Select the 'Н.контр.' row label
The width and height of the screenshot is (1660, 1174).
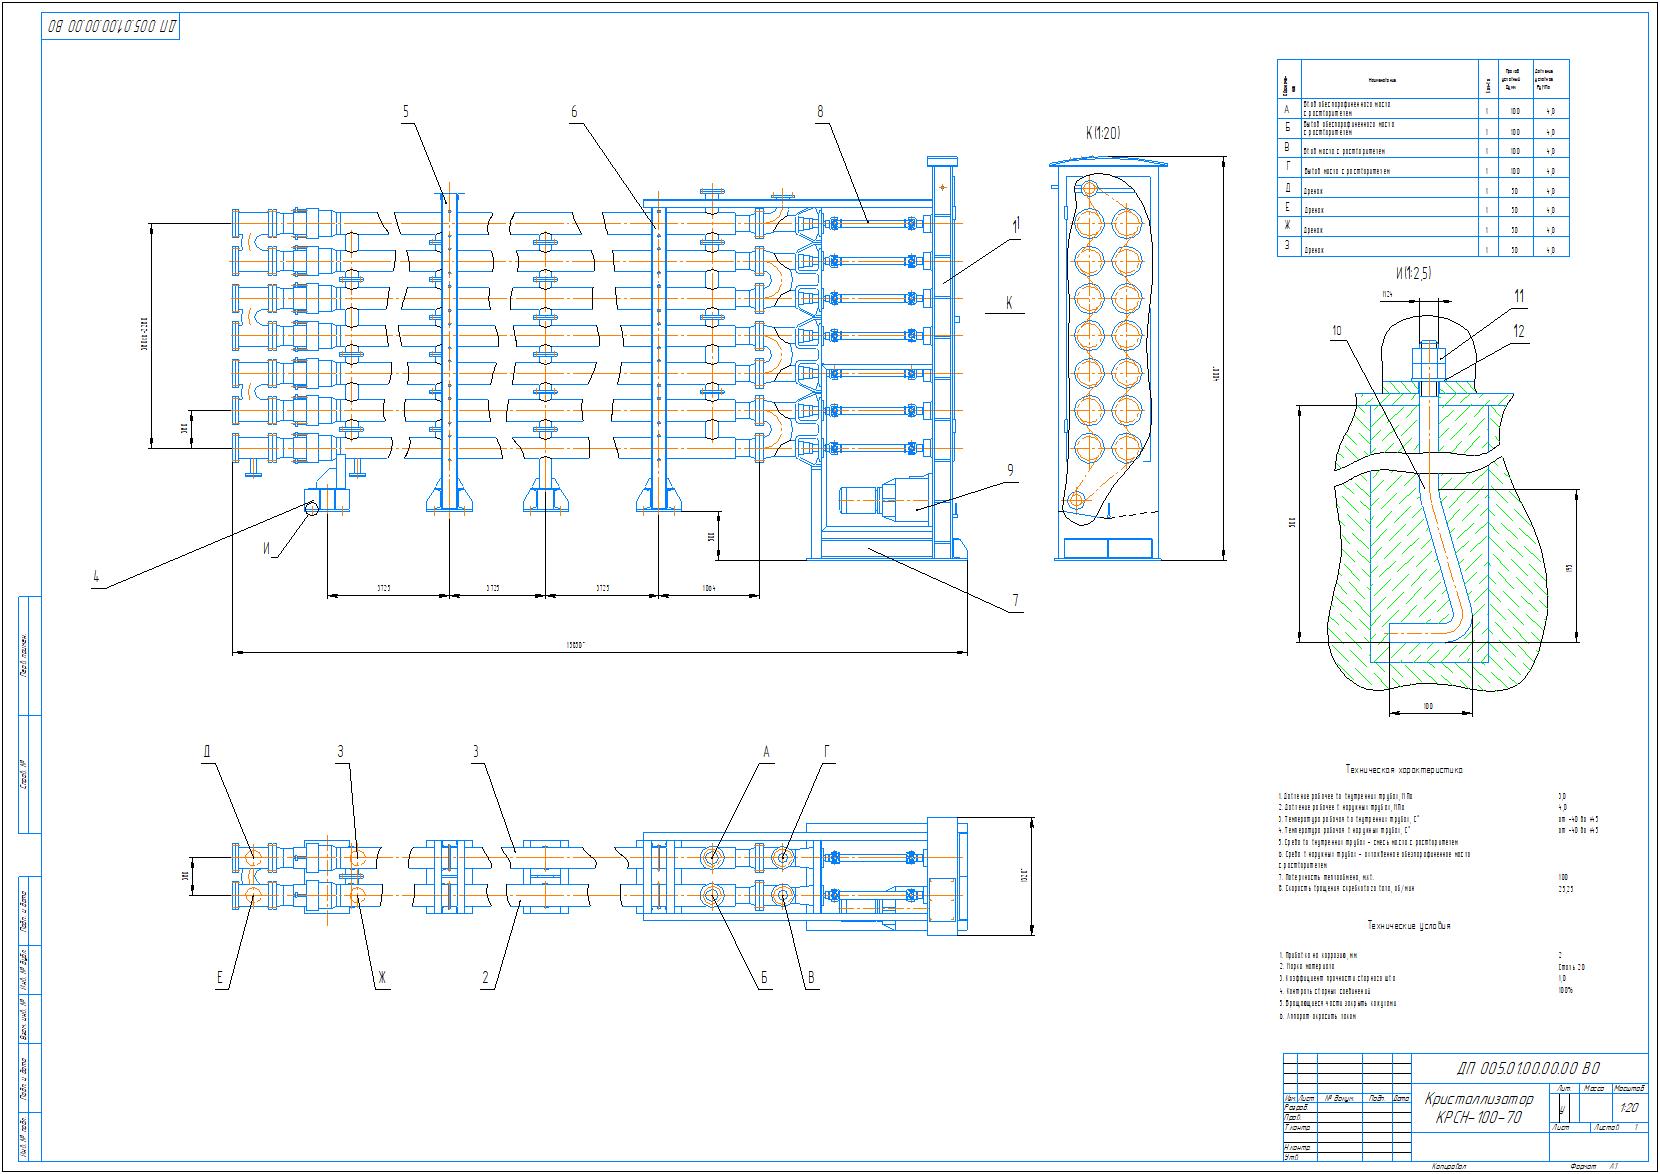click(1298, 1147)
